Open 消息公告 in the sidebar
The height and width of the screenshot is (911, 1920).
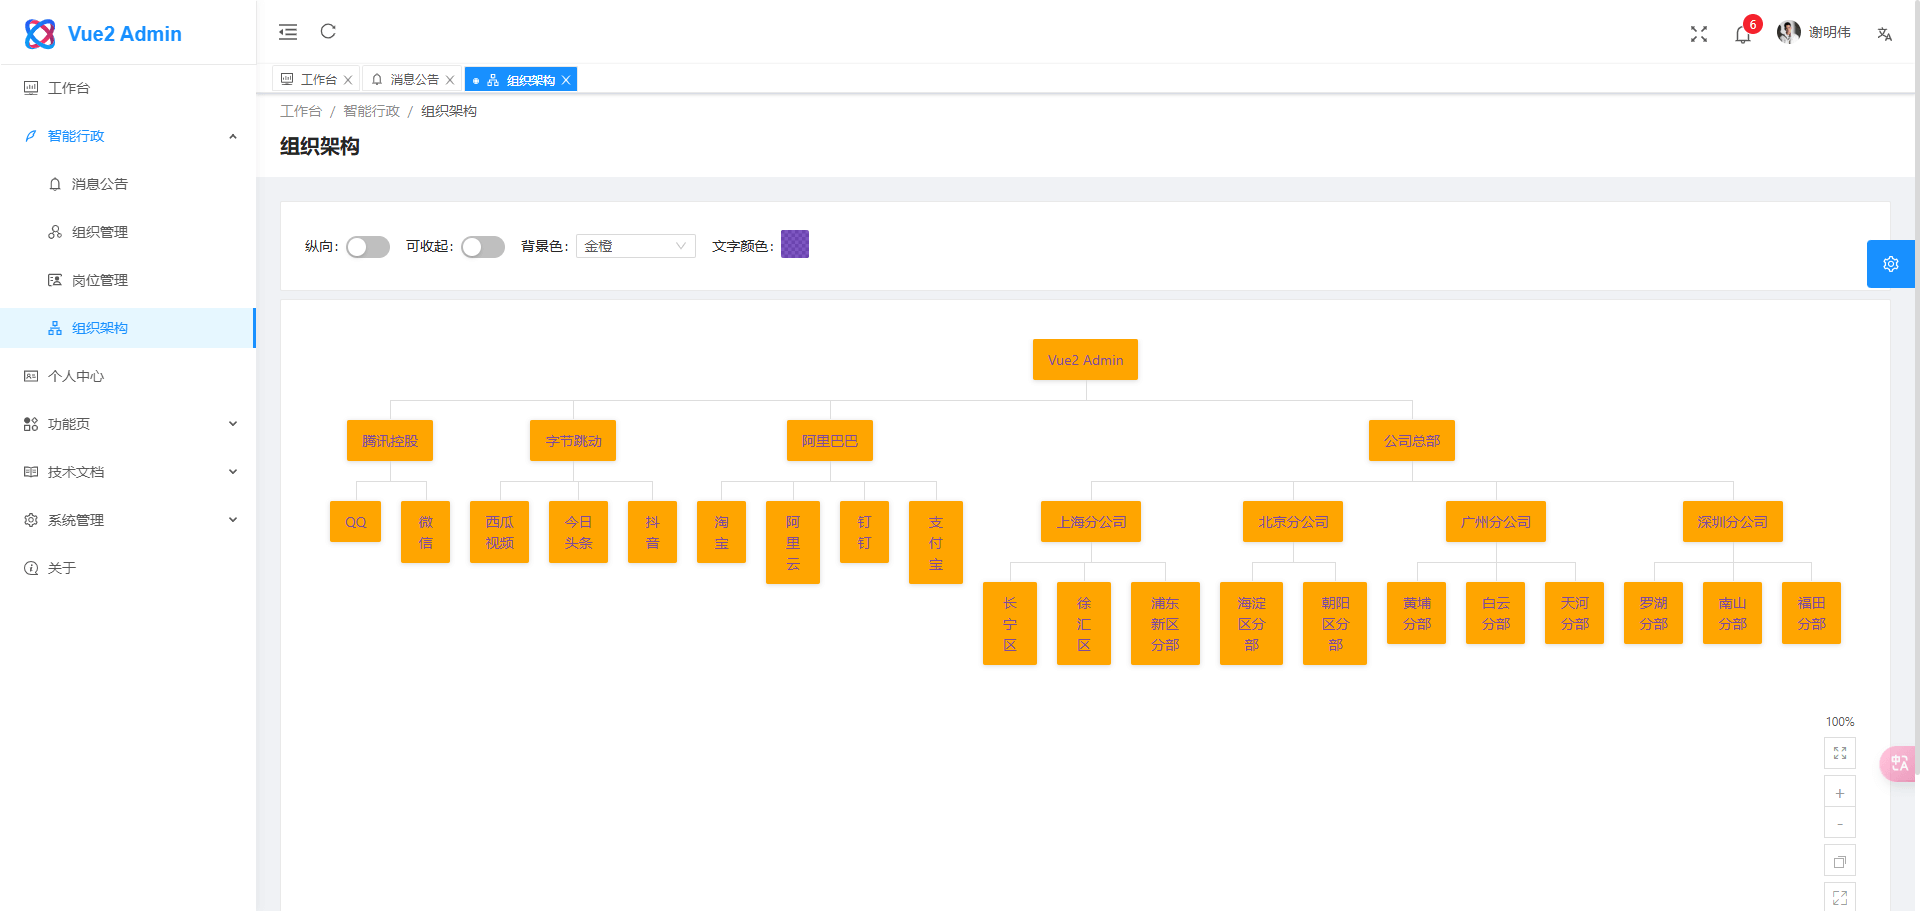(128, 184)
